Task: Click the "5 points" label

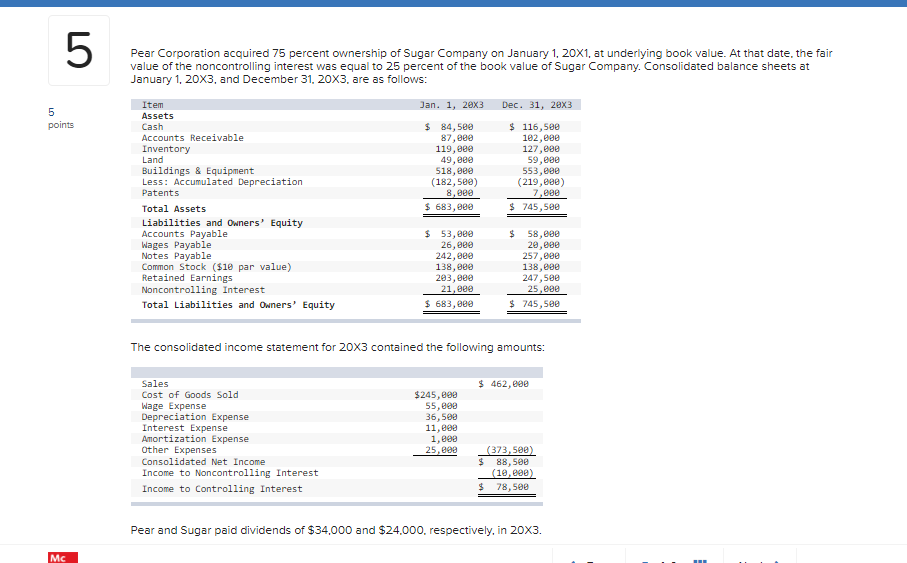Action: click(61, 118)
